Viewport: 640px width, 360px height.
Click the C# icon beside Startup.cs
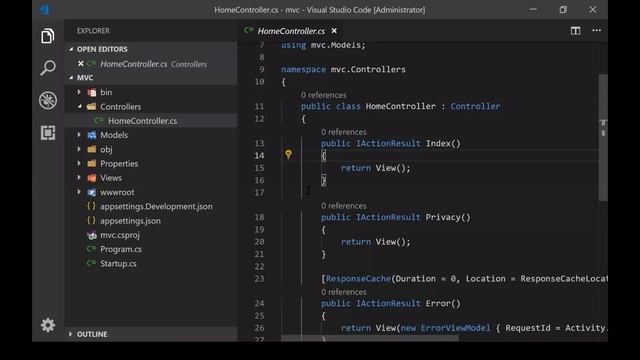91,263
